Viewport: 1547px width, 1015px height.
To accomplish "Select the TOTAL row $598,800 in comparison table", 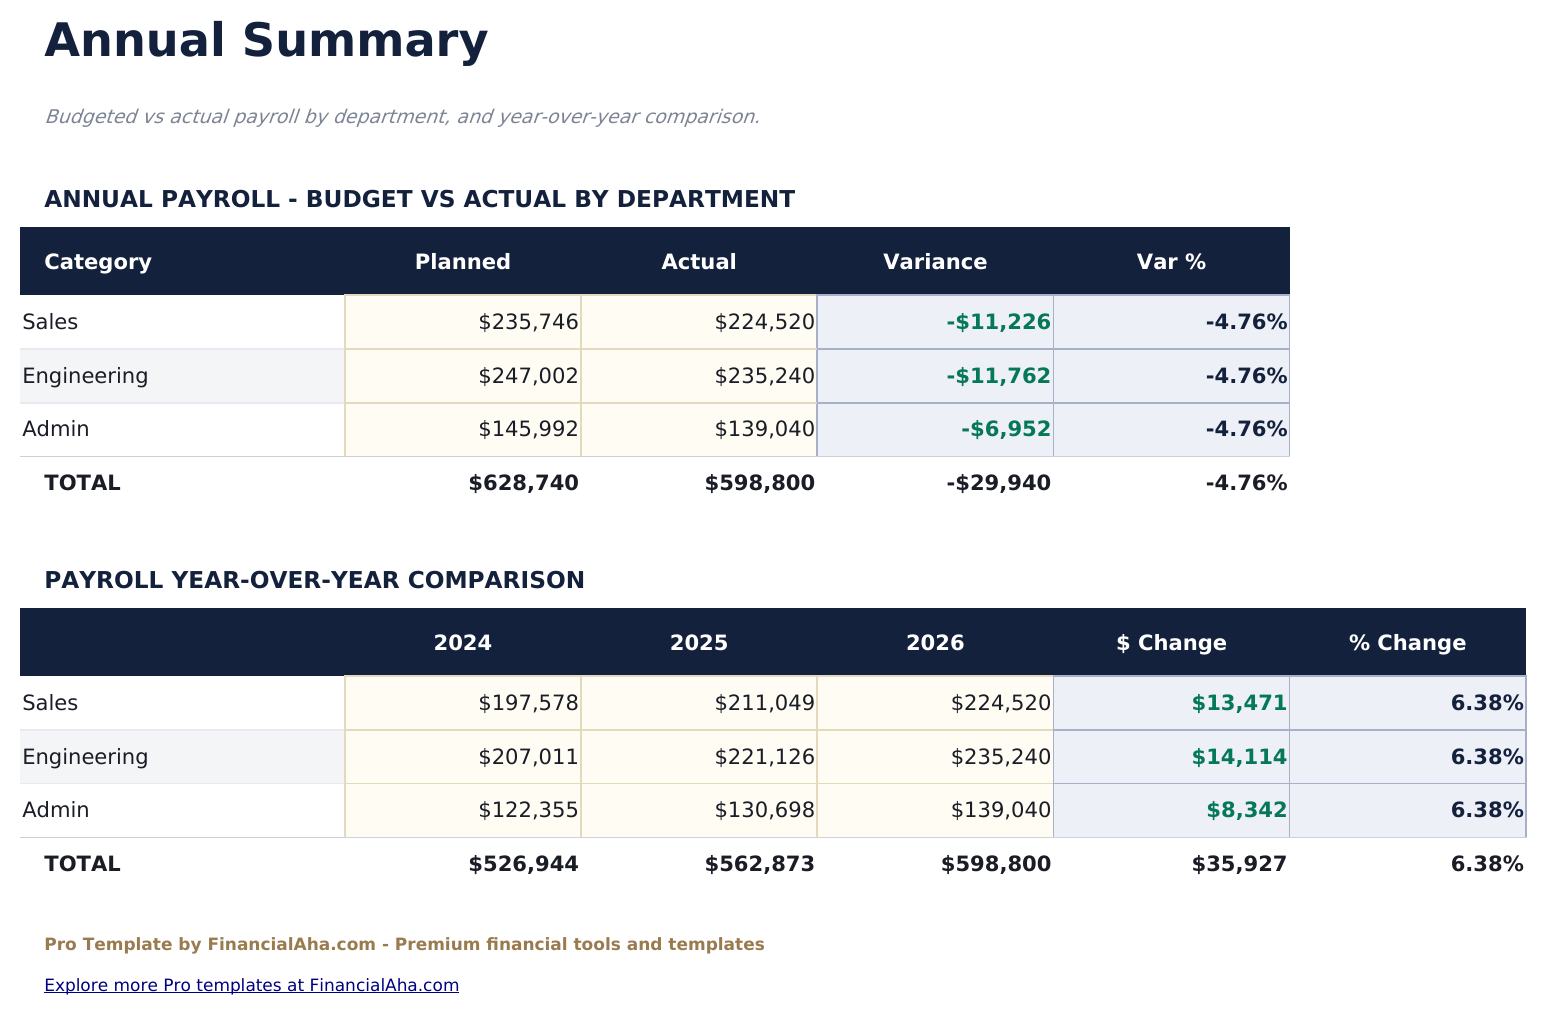I will click(996, 863).
